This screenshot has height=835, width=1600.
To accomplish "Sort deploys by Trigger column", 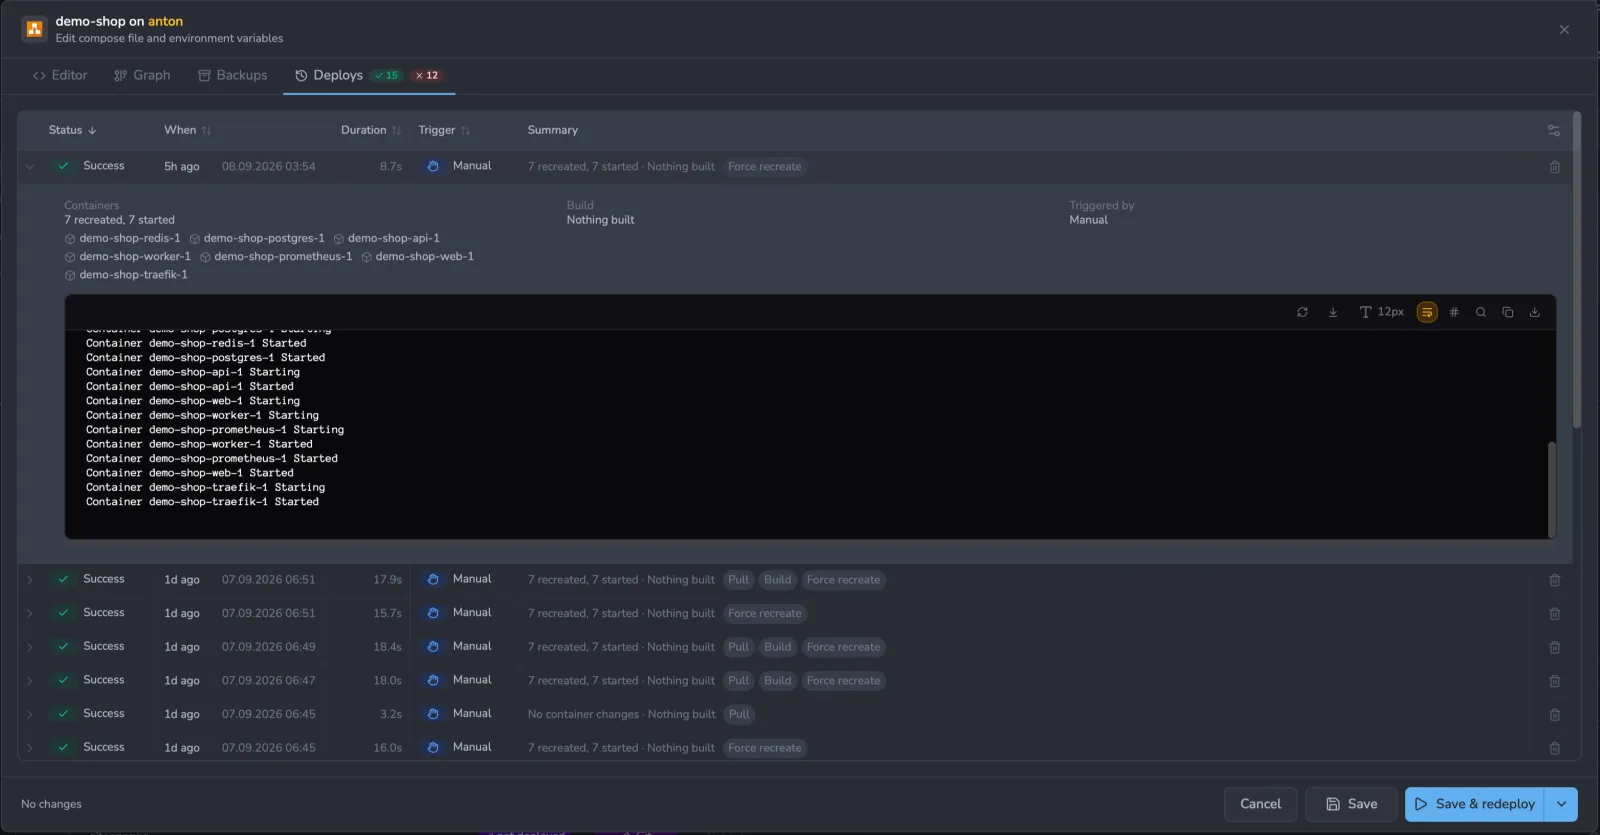I will [444, 130].
